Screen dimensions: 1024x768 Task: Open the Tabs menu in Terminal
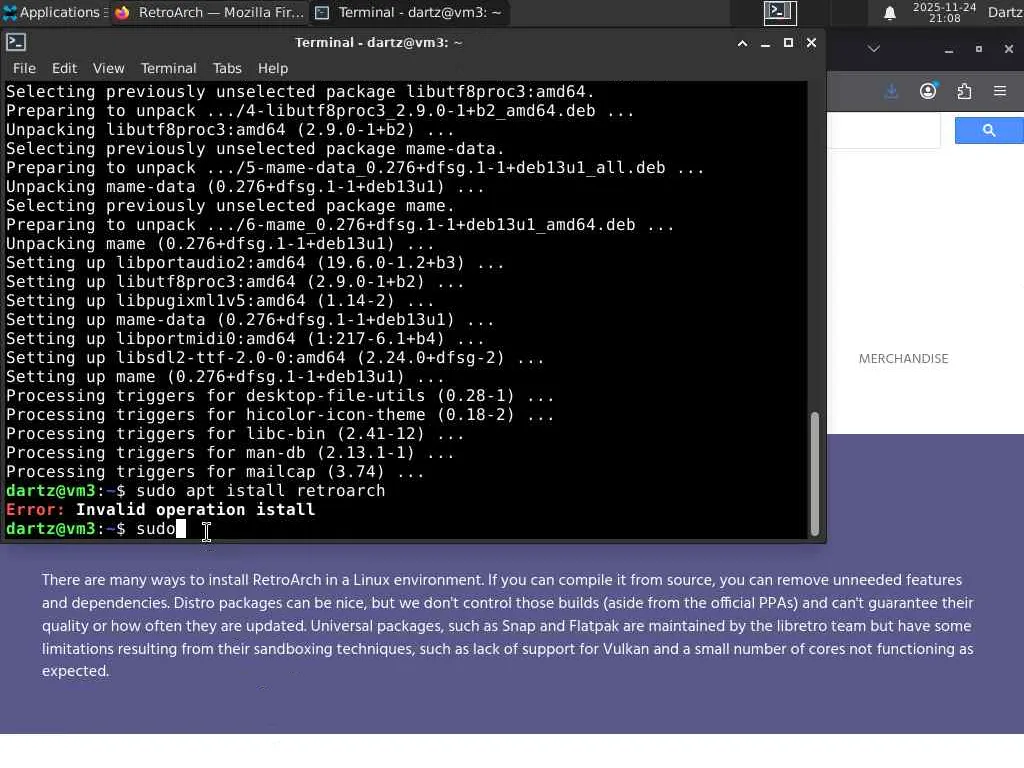(x=227, y=68)
